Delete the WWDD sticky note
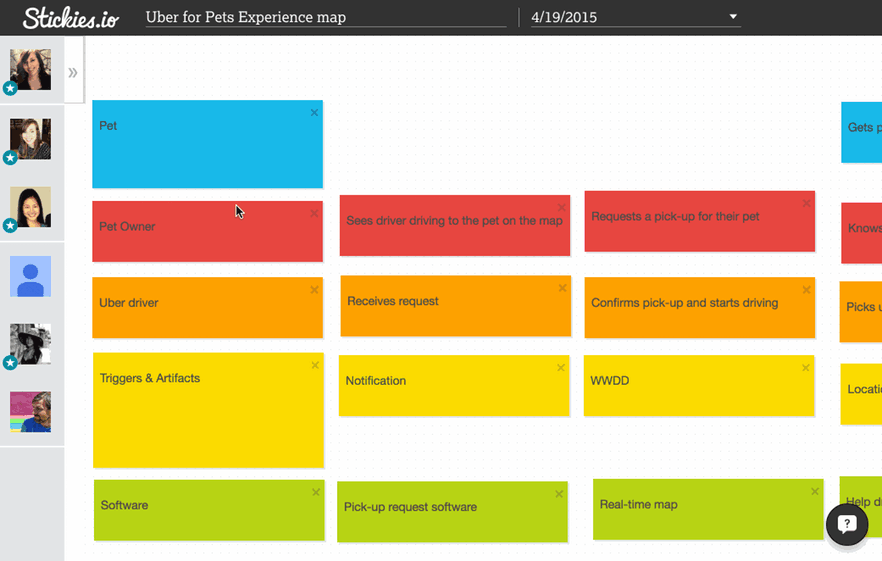The height and width of the screenshot is (561, 882). [x=806, y=368]
